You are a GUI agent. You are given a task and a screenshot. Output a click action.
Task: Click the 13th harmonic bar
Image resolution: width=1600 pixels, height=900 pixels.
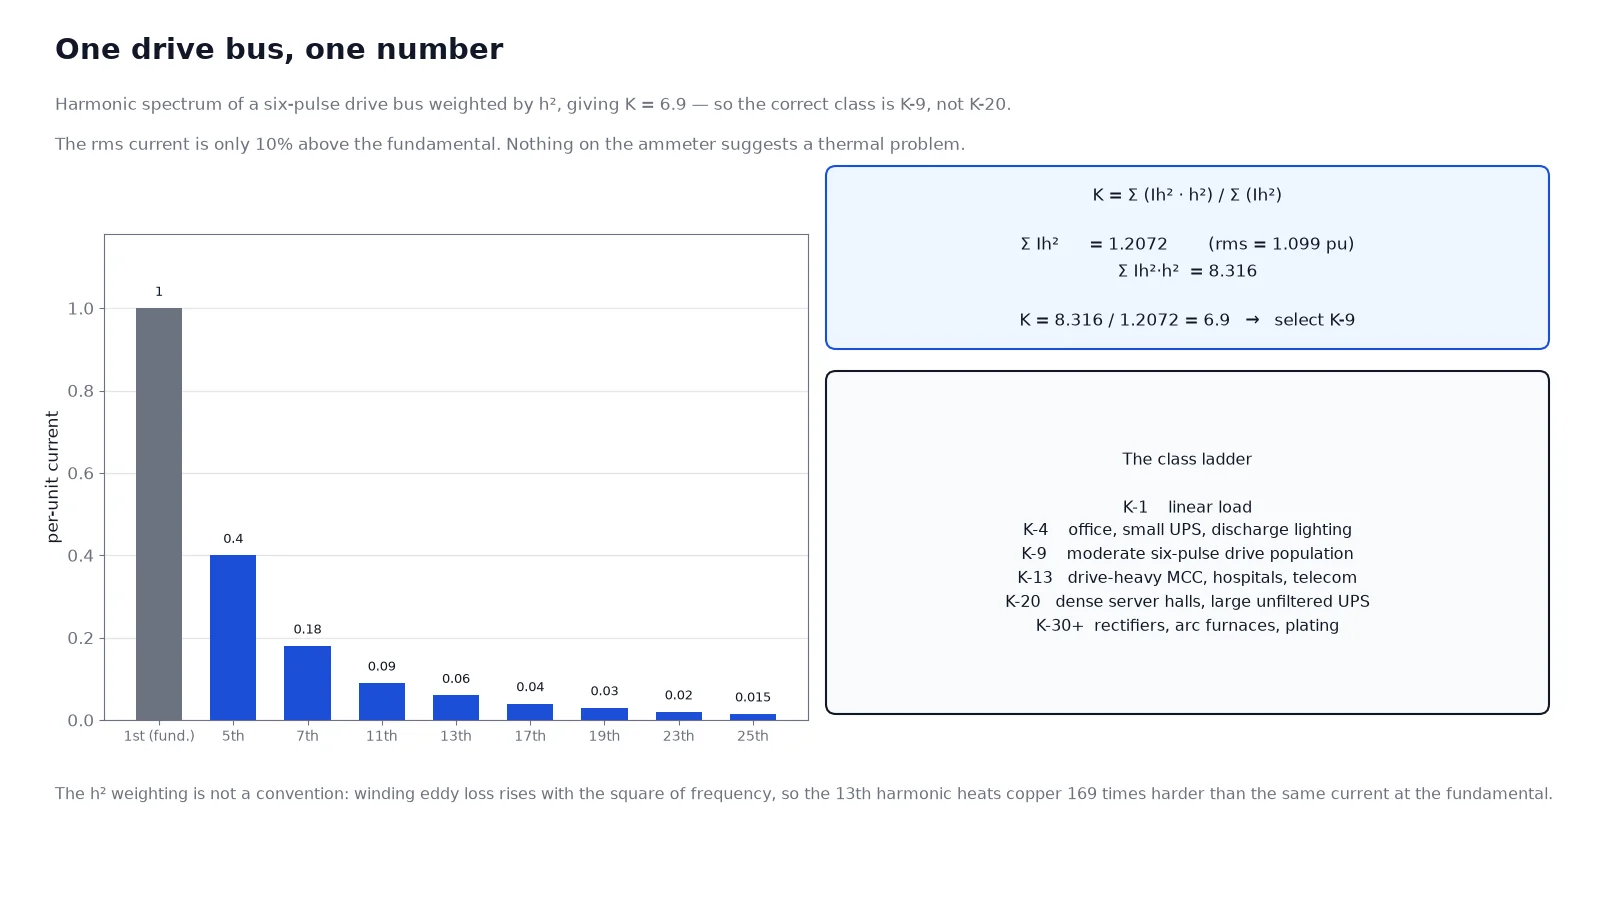[456, 707]
